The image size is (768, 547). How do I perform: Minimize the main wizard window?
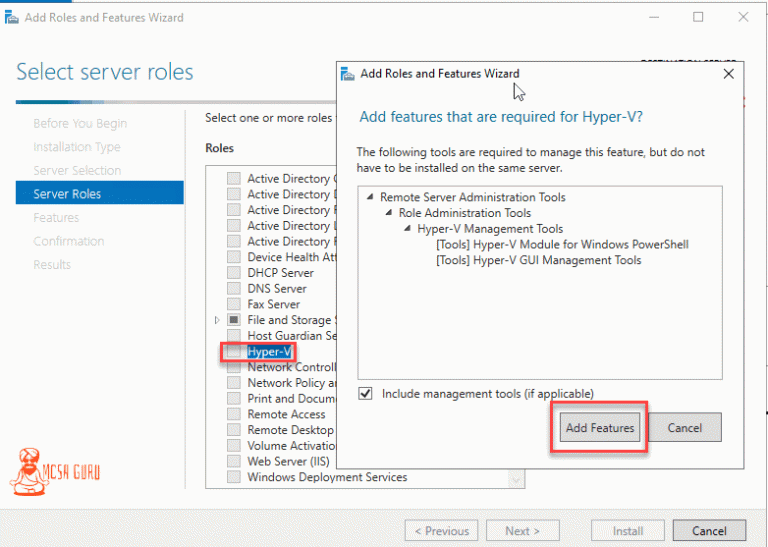(x=654, y=17)
